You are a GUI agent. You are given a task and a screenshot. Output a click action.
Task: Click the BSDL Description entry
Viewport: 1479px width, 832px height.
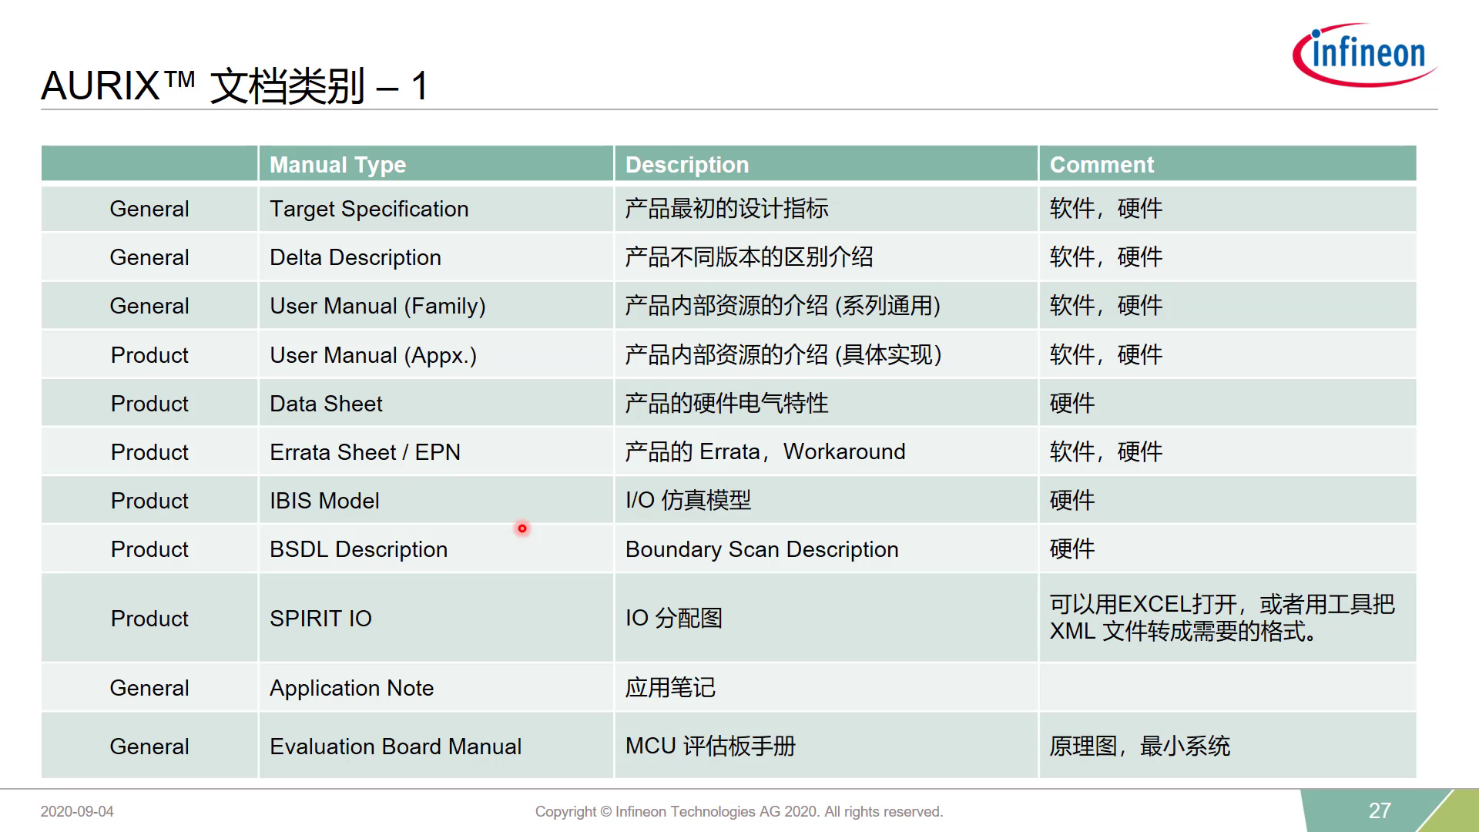(358, 549)
